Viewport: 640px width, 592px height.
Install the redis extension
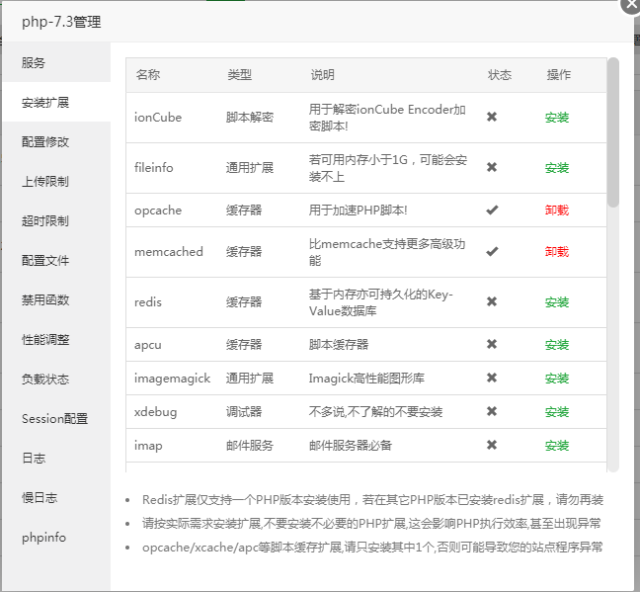[x=557, y=302]
